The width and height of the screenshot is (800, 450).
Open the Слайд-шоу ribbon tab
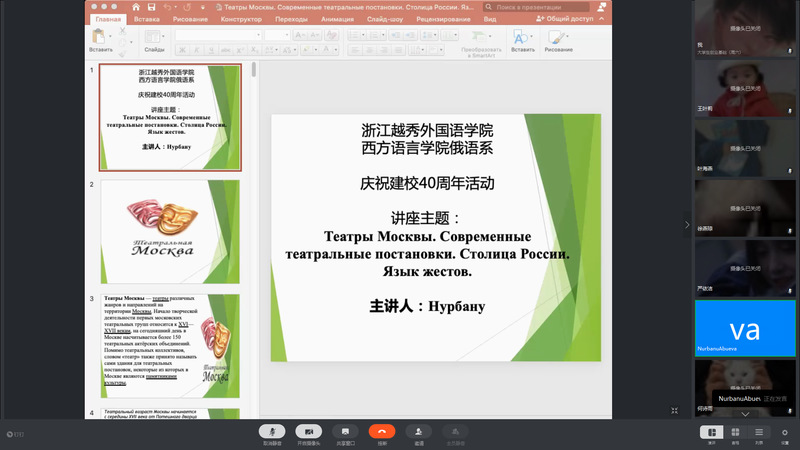[385, 19]
